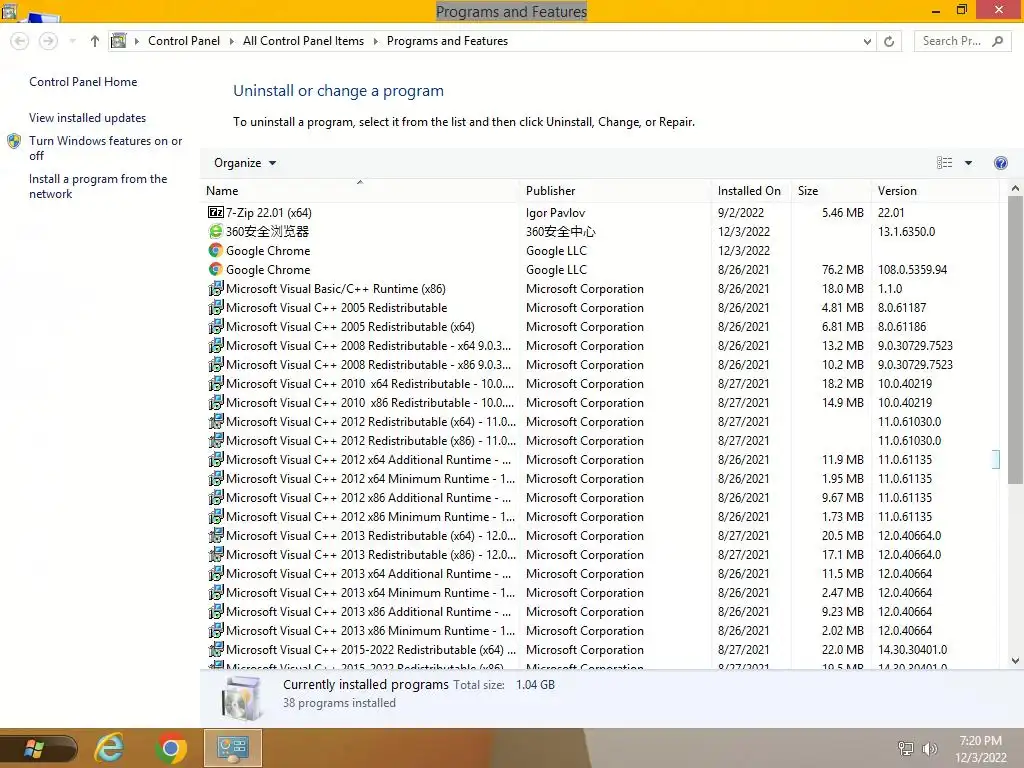Navigate to All Control Panel Items breadcrumb
The image size is (1024, 768).
click(303, 41)
